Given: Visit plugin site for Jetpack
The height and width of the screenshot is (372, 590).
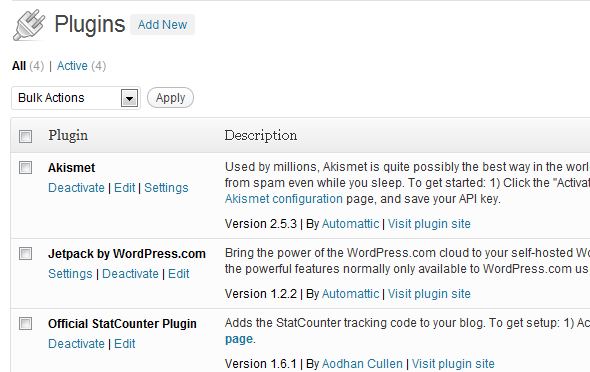Looking at the screenshot, I should [x=429, y=294].
